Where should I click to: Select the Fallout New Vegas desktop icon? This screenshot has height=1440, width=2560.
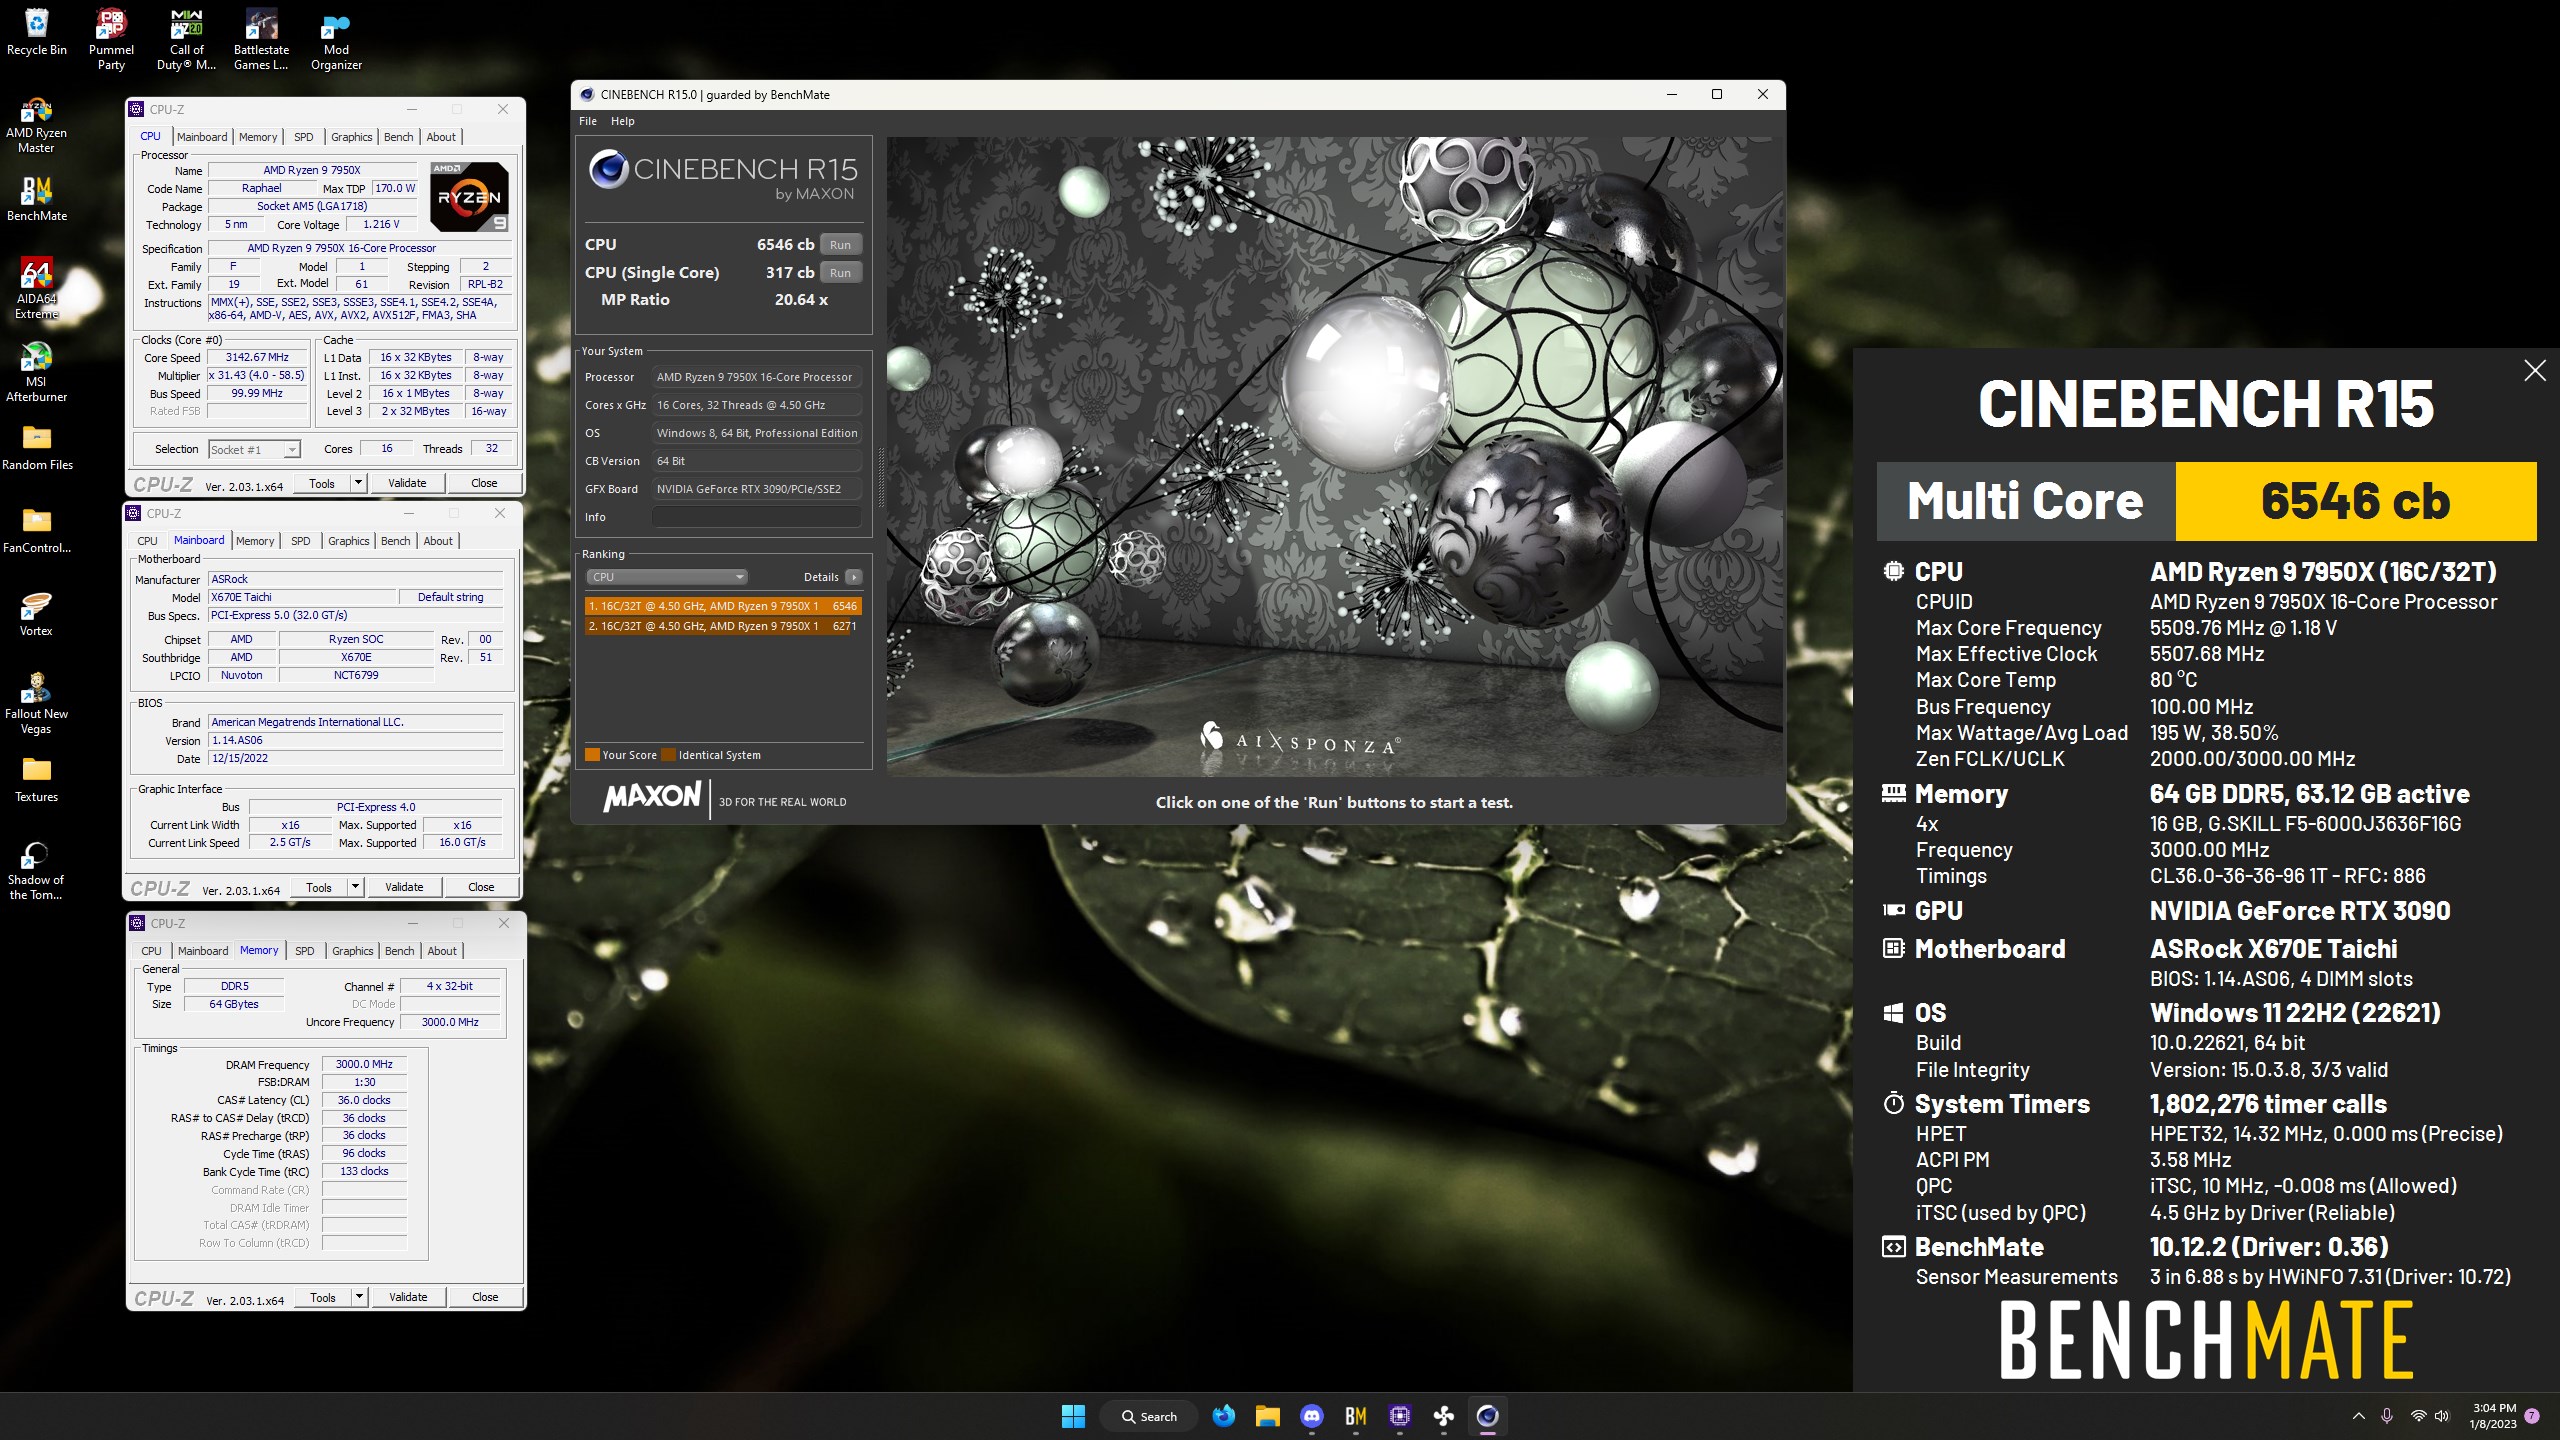37,703
